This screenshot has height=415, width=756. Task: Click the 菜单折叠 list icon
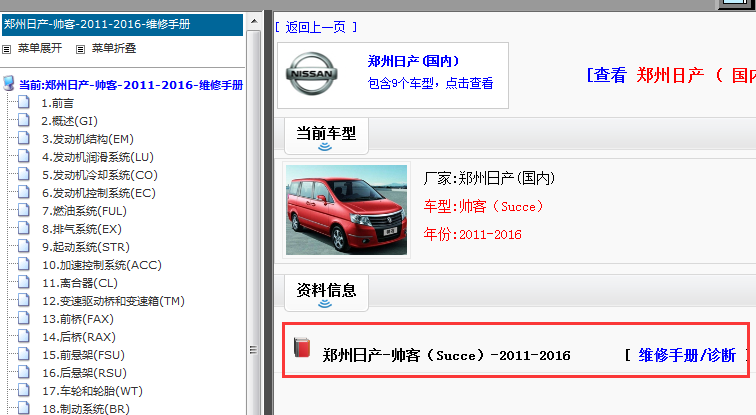tap(81, 48)
